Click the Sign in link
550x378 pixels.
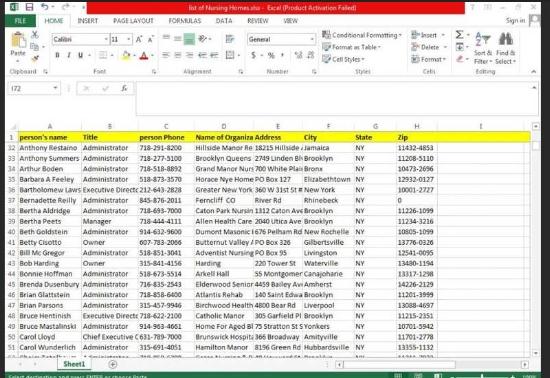click(x=515, y=20)
